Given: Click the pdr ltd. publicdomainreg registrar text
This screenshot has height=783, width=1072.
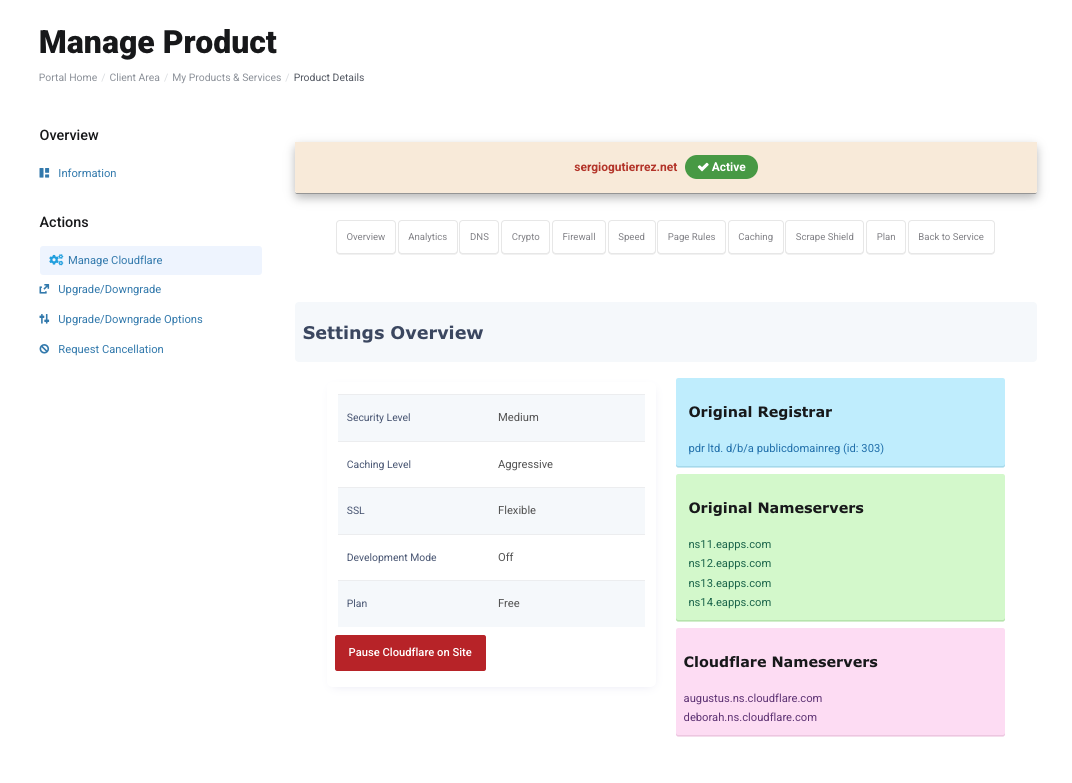Looking at the screenshot, I should pos(786,448).
